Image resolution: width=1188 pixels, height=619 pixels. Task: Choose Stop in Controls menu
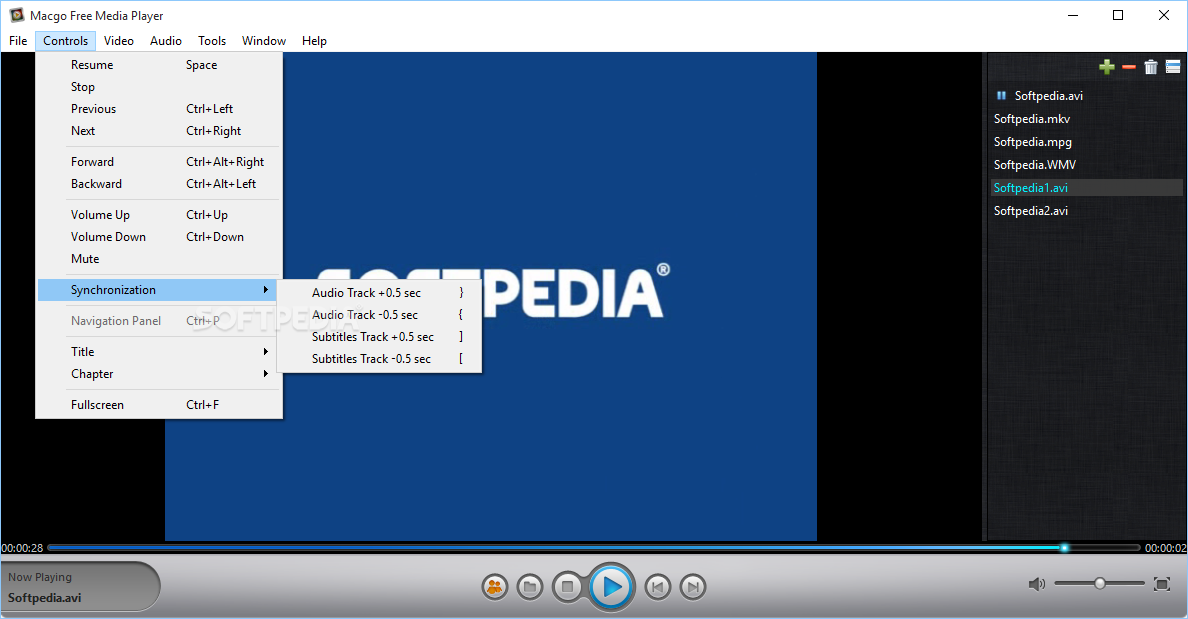point(159,87)
